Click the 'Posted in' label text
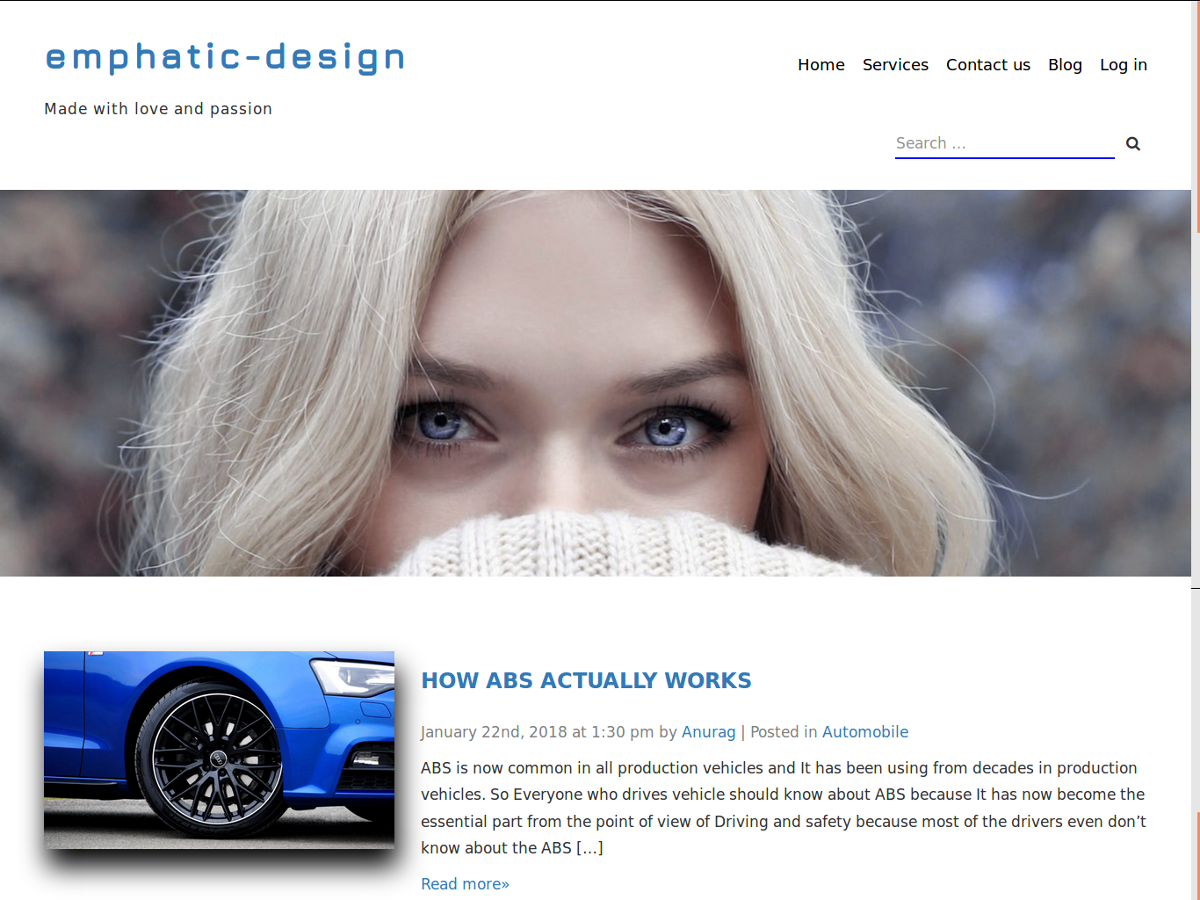The height and width of the screenshot is (900, 1200). point(783,732)
